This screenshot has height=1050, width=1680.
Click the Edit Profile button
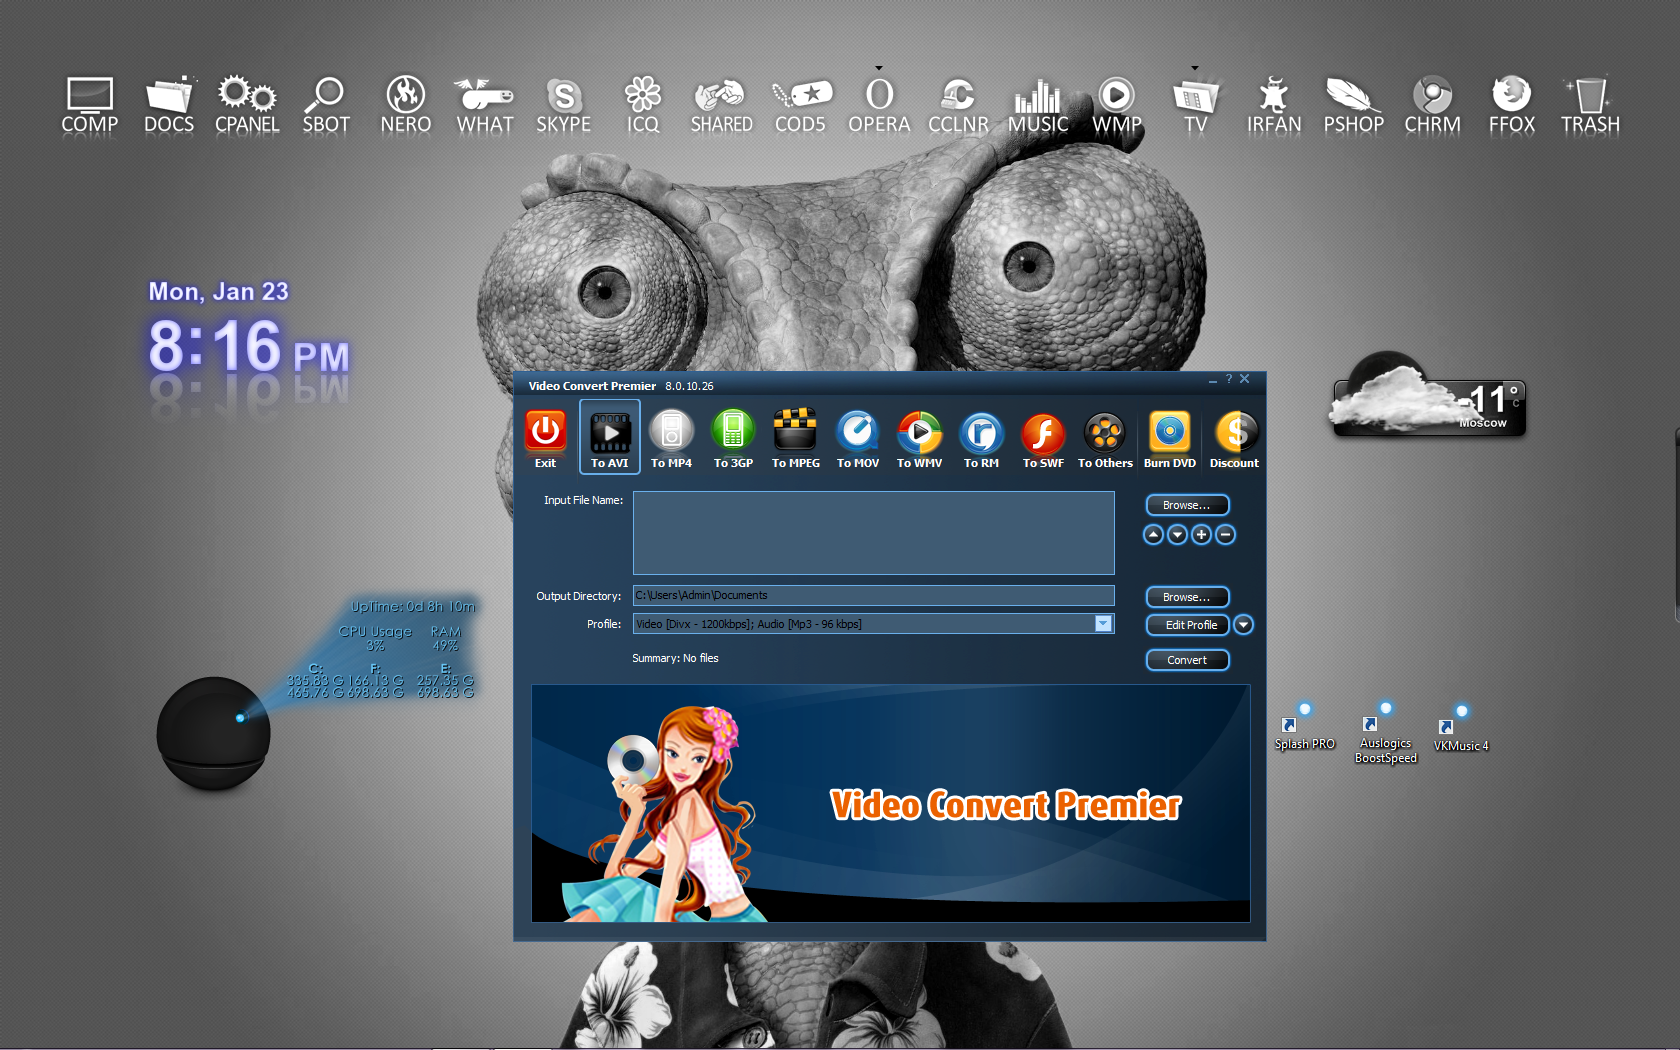tap(1187, 625)
